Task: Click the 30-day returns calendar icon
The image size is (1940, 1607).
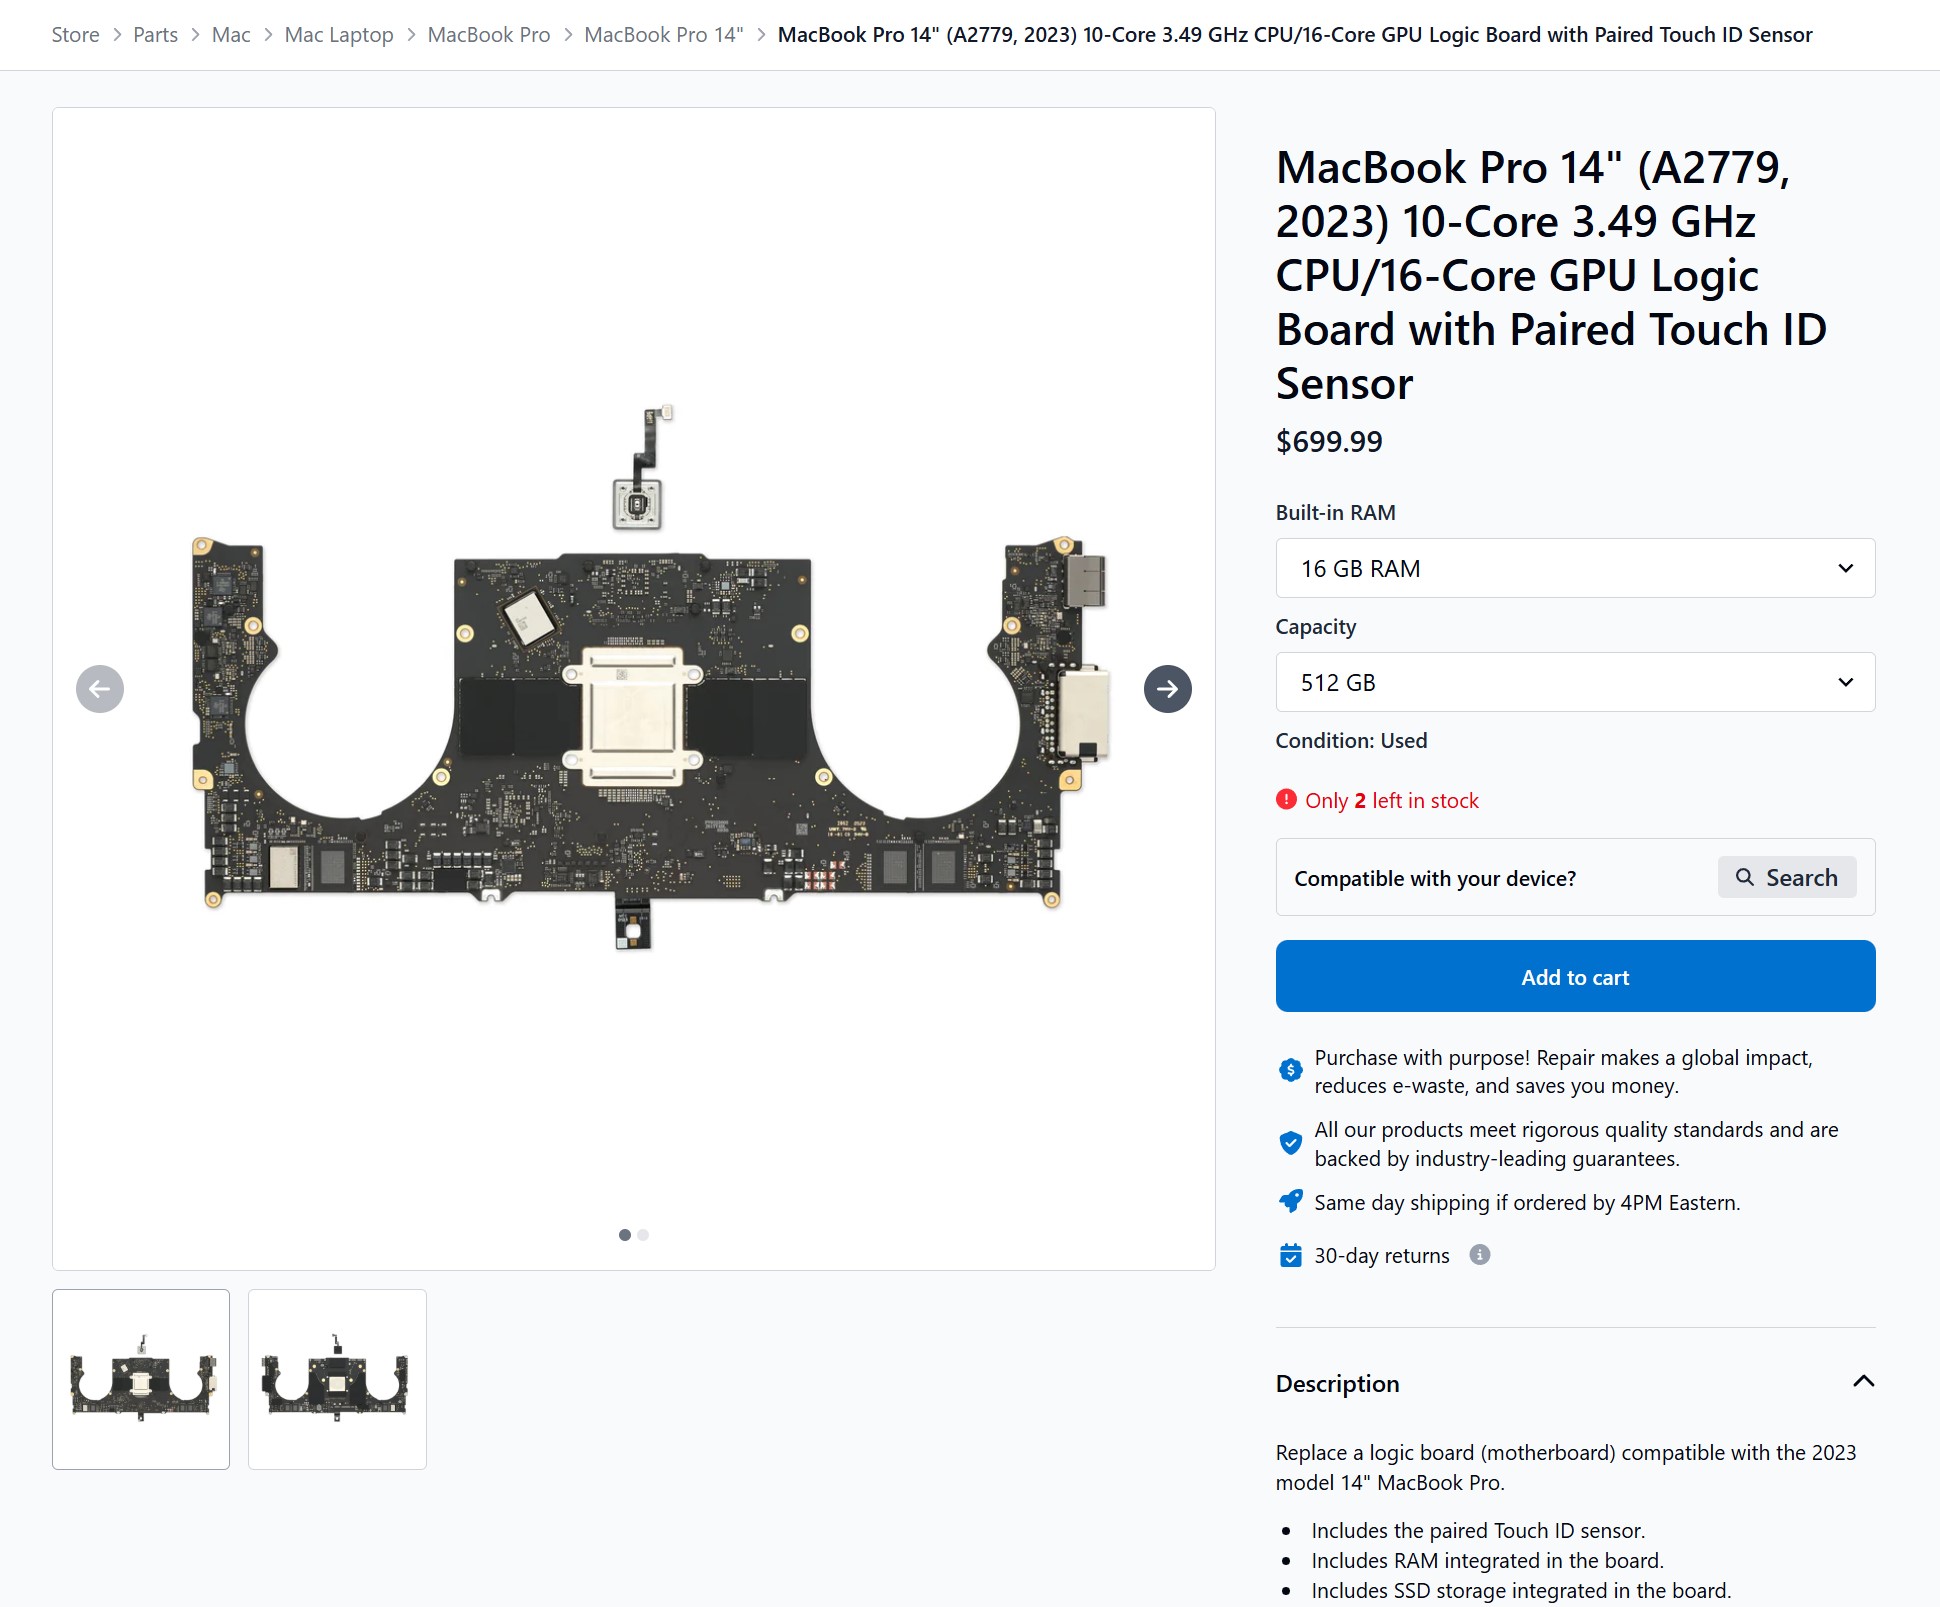Action: coord(1290,1254)
